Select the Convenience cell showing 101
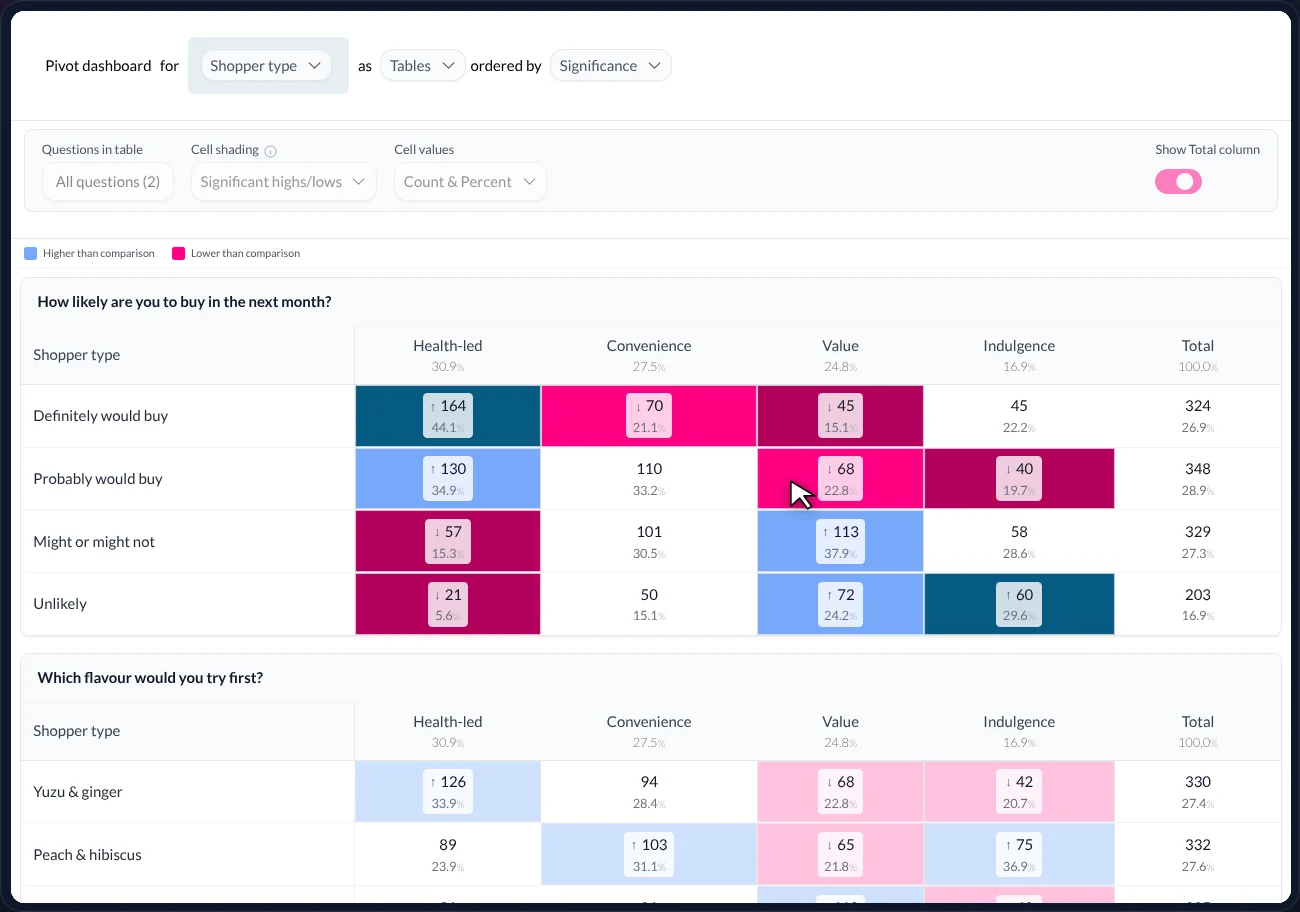Screen dimensions: 1300x912 tap(649, 542)
